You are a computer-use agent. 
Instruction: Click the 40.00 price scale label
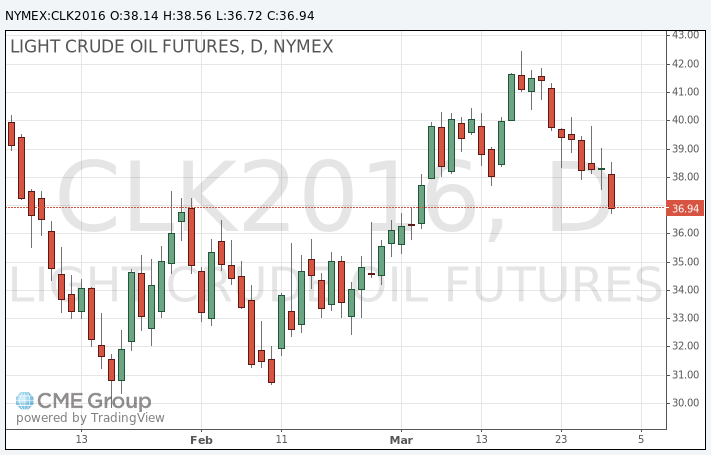pyautogui.click(x=685, y=120)
